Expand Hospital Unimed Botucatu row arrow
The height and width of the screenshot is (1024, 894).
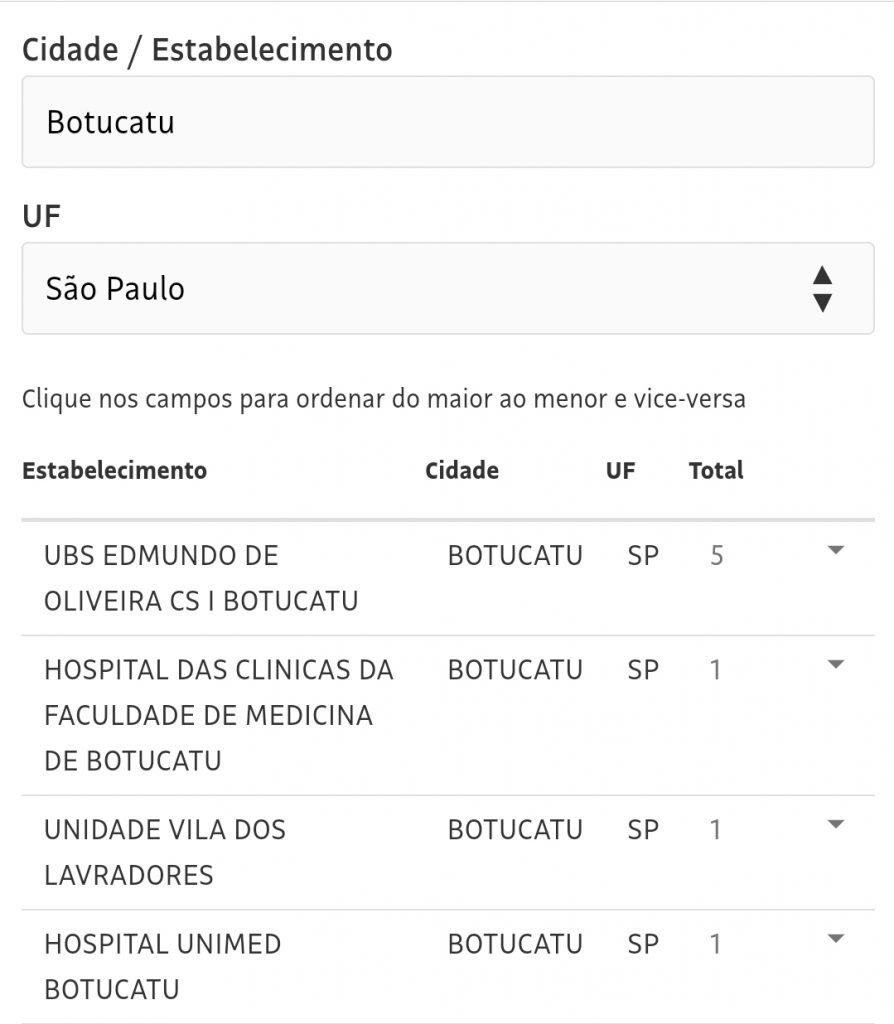pos(837,938)
